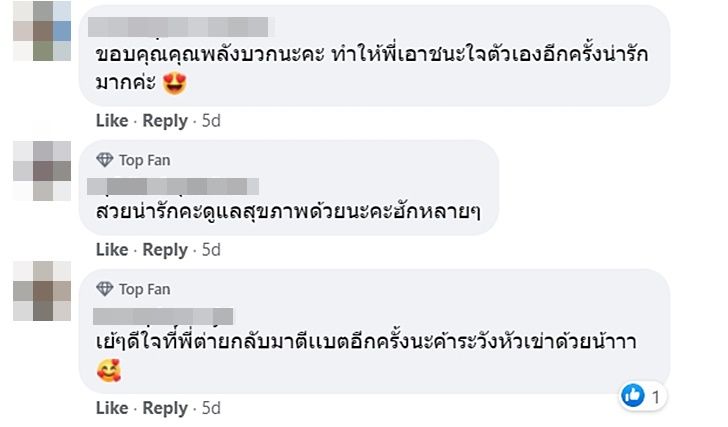
Task: Click the smiling hearts emoji in the bottom comment
Action: (x=107, y=372)
